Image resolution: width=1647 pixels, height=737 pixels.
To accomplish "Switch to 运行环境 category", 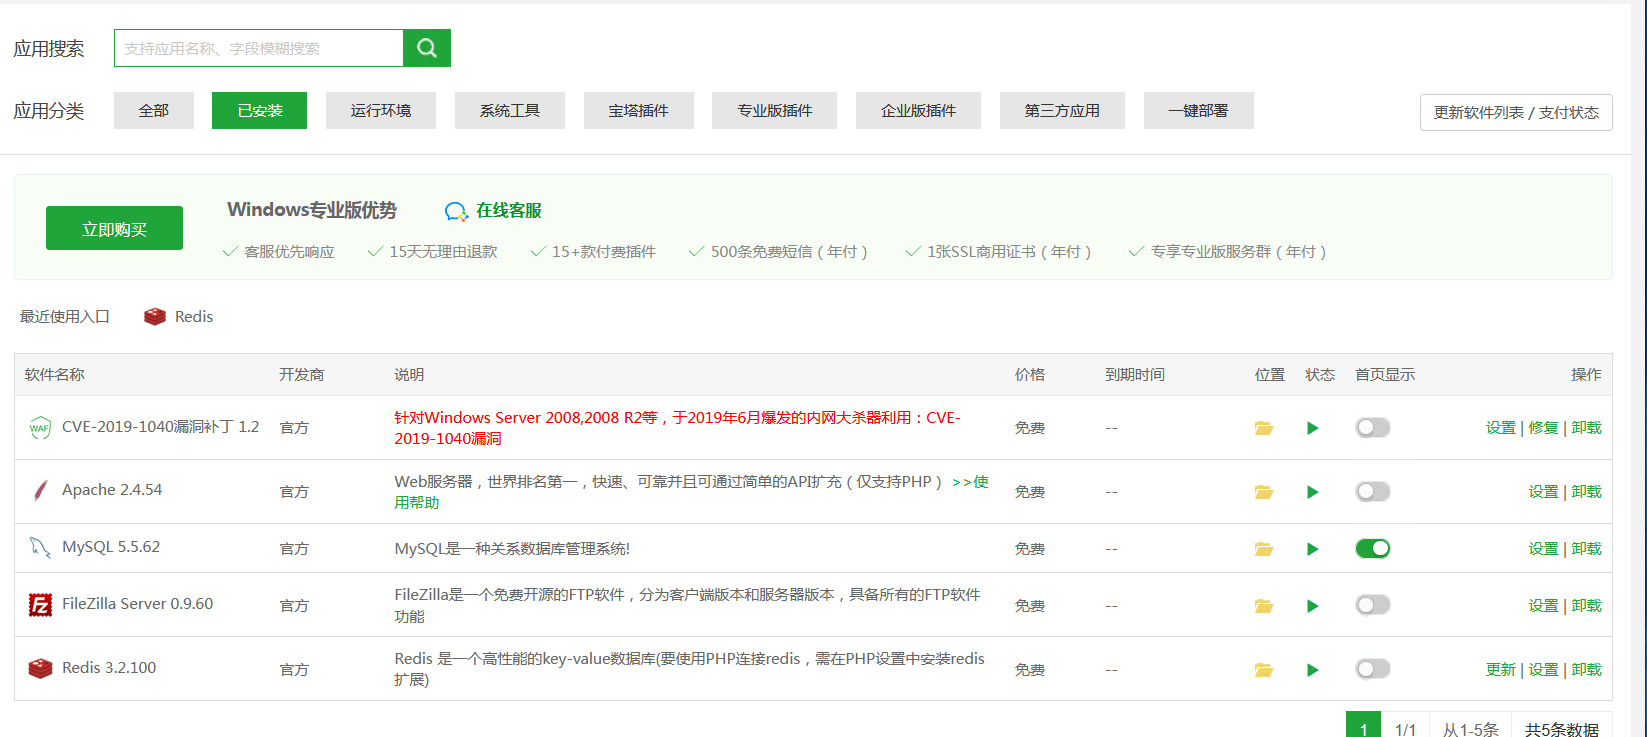I will coord(381,110).
